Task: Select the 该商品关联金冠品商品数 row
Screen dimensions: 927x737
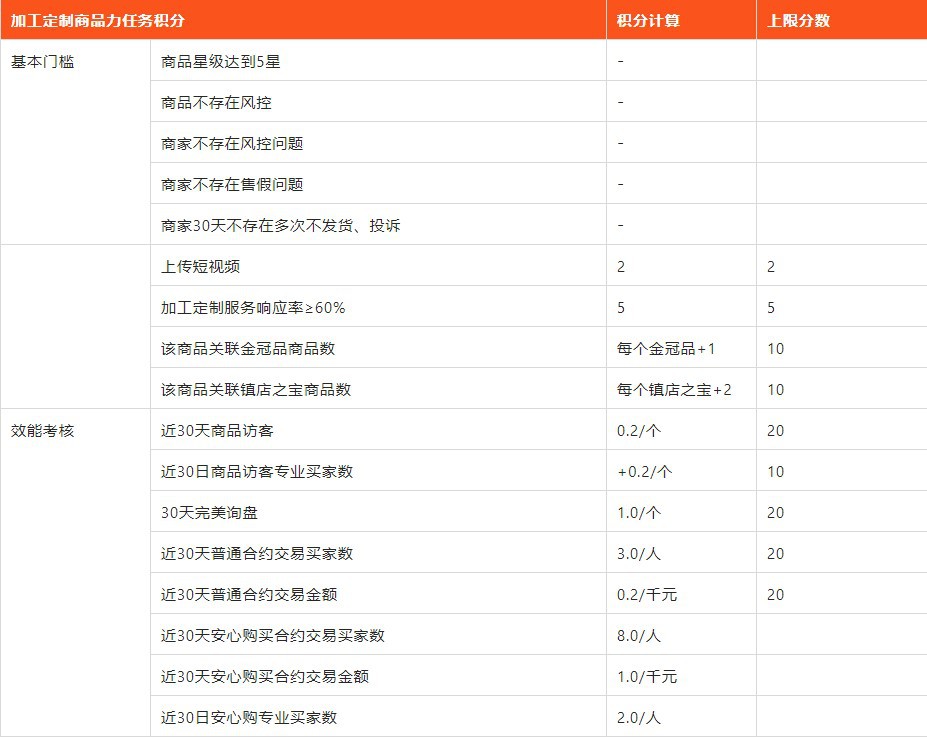Action: pyautogui.click(x=240, y=348)
